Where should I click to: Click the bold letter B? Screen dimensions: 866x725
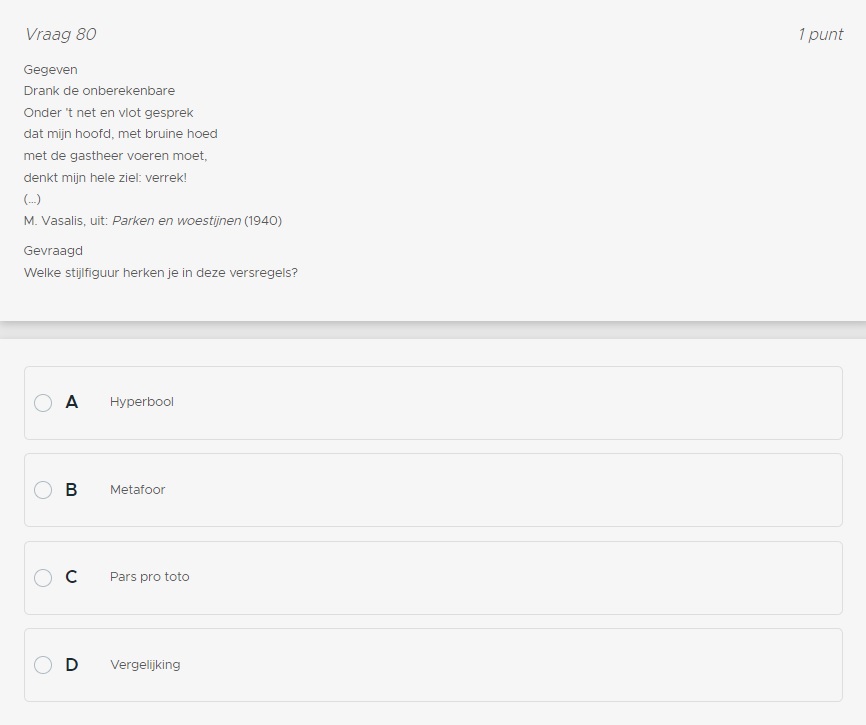pos(72,490)
